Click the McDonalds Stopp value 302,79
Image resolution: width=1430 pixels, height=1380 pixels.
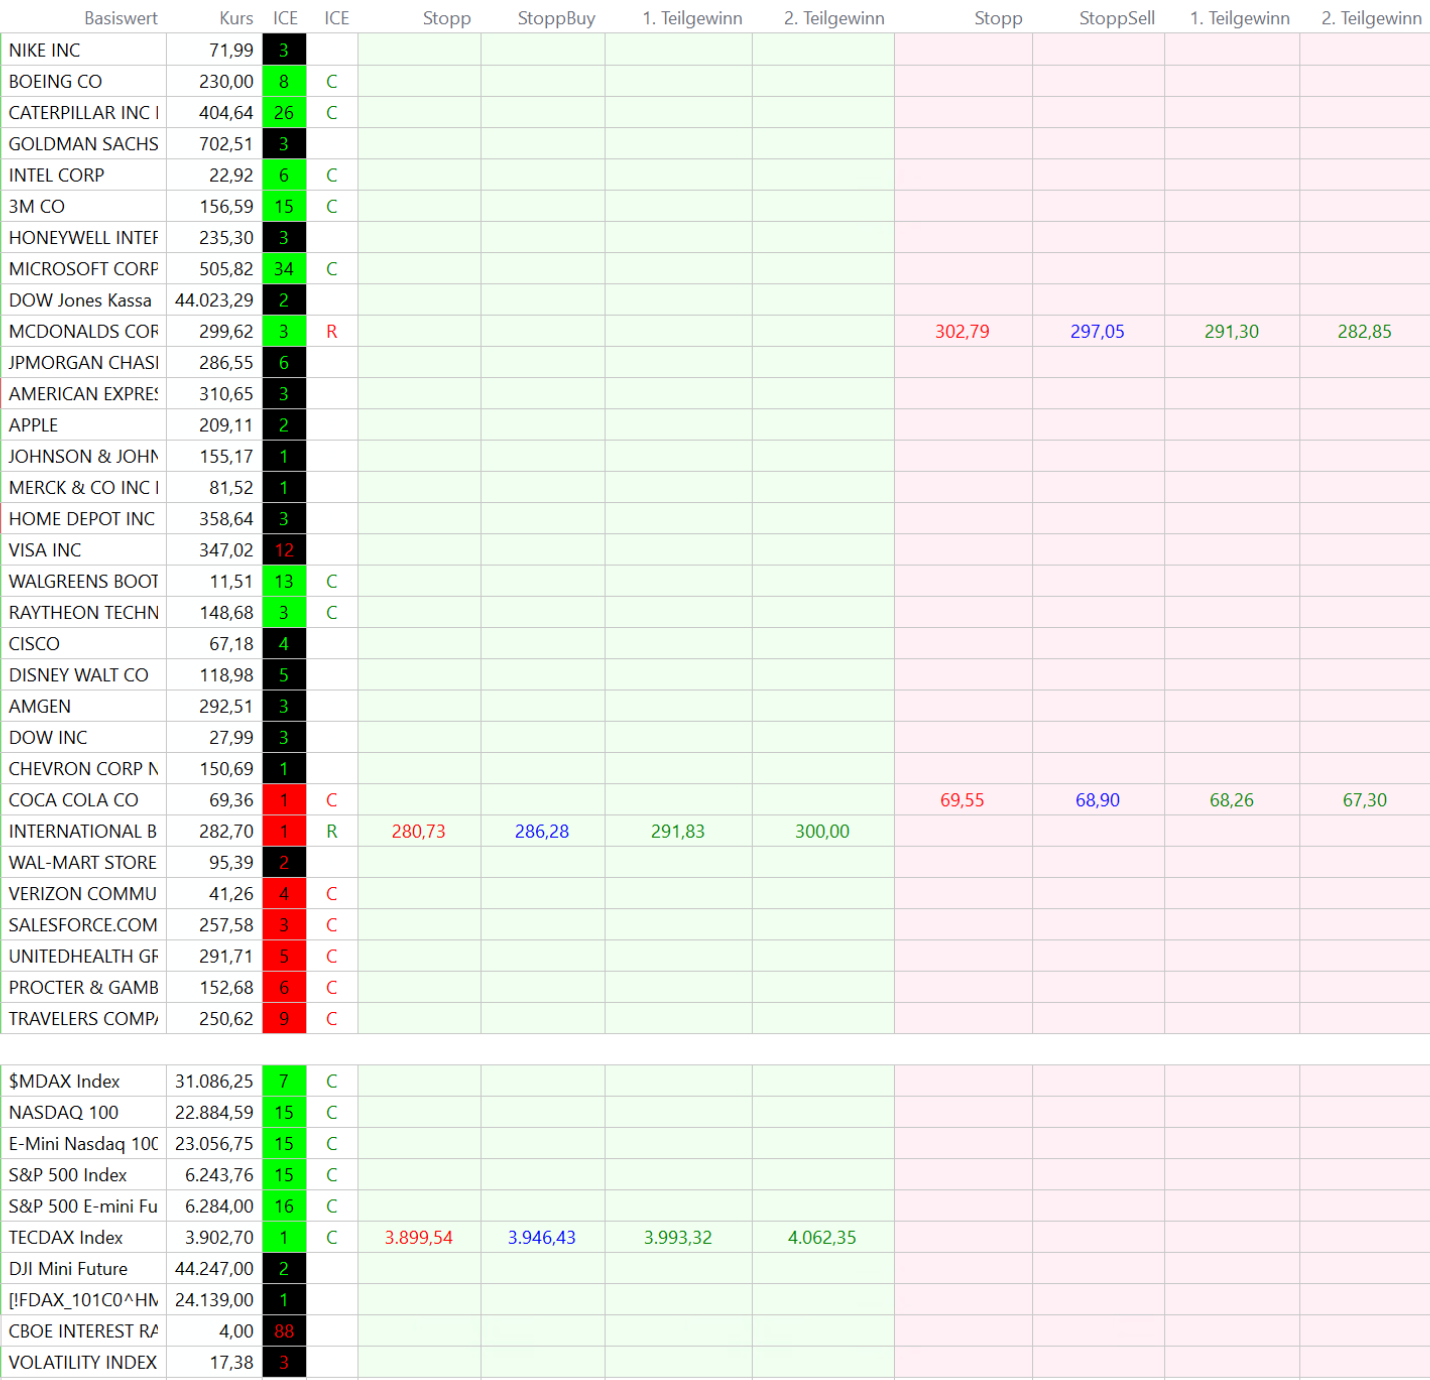point(962,331)
